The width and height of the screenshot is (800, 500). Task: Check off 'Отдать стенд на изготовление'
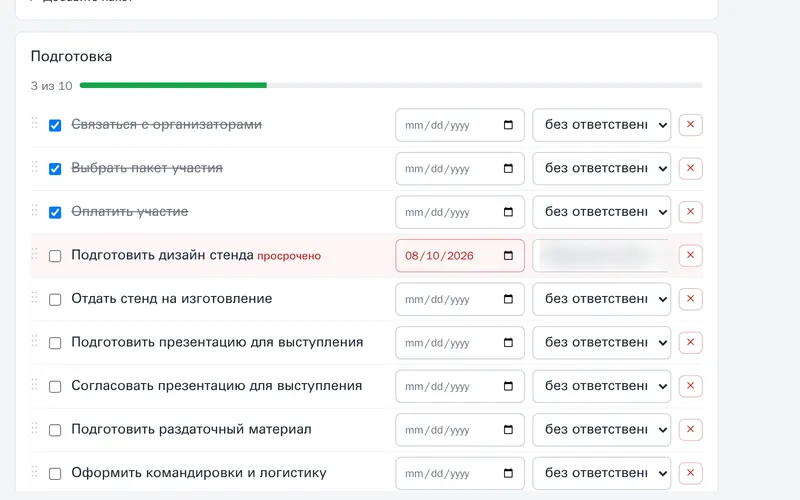(x=55, y=299)
